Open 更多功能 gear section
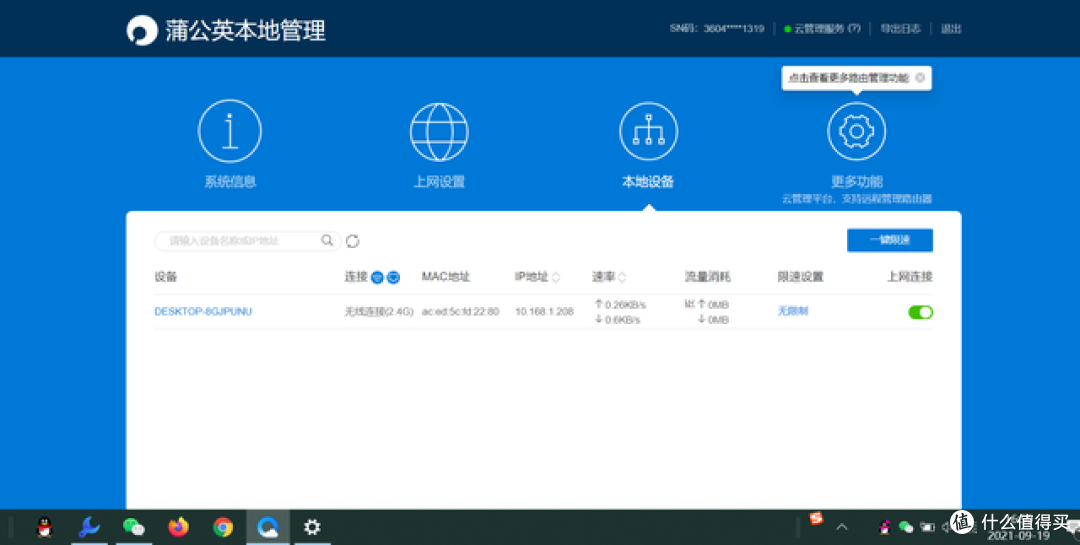Screen dimensions: 1080x545 [856, 131]
